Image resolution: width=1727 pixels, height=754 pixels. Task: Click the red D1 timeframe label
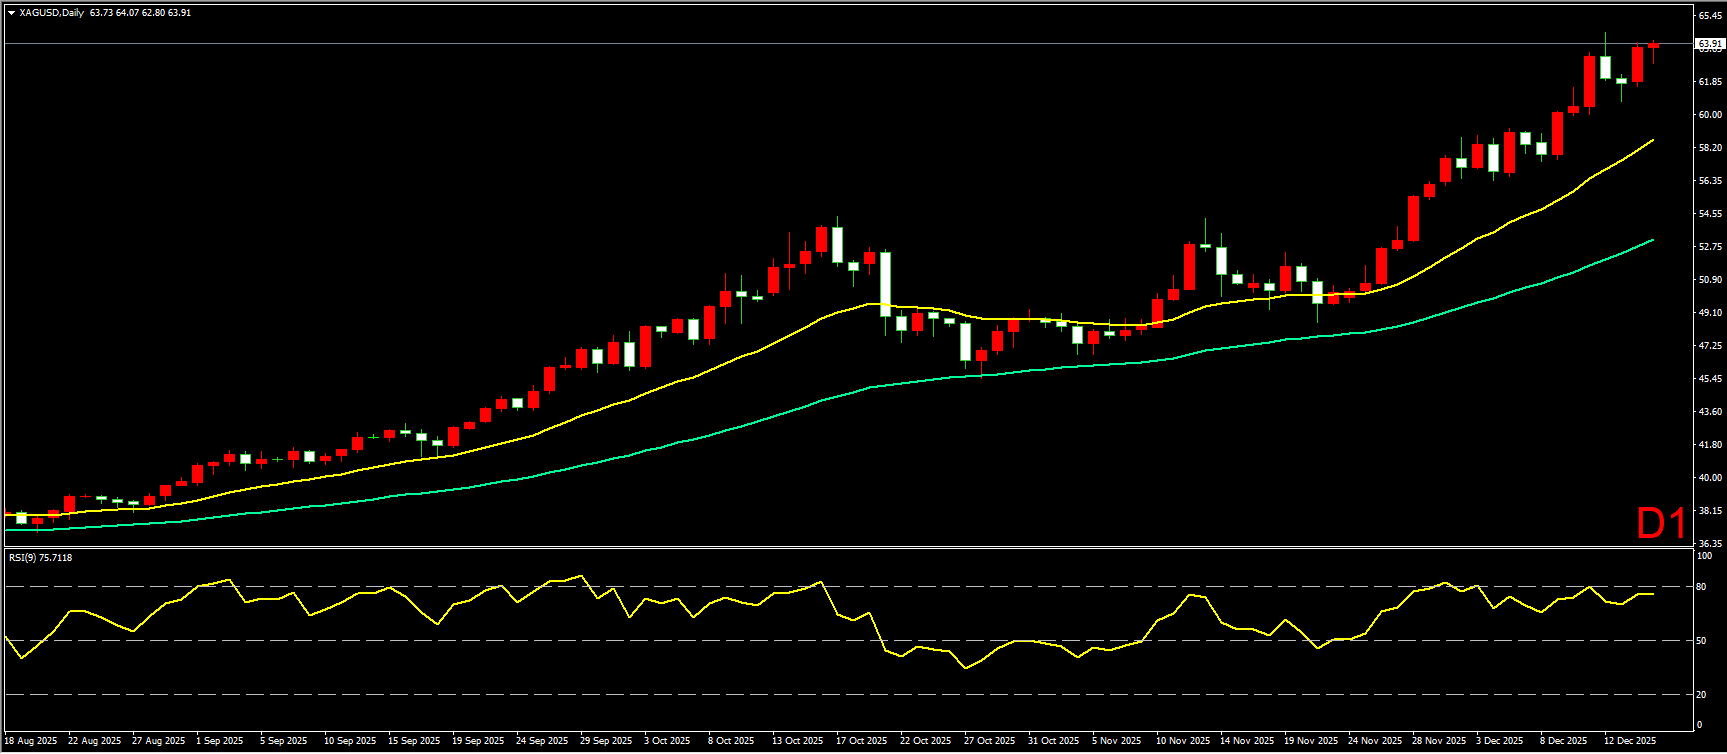pyautogui.click(x=1661, y=523)
